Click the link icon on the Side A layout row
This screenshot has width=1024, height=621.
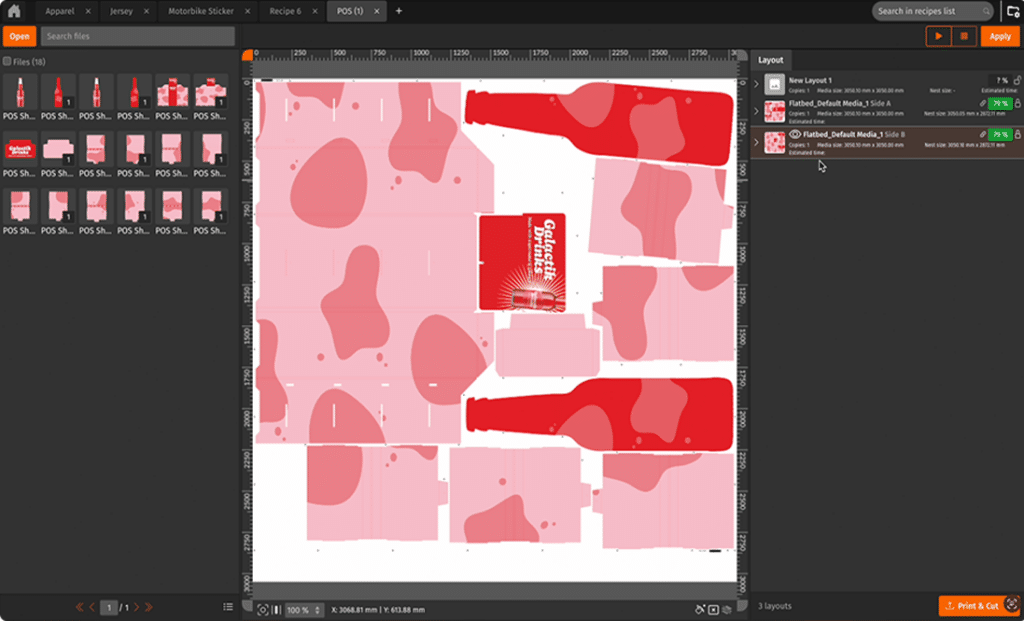click(x=982, y=103)
